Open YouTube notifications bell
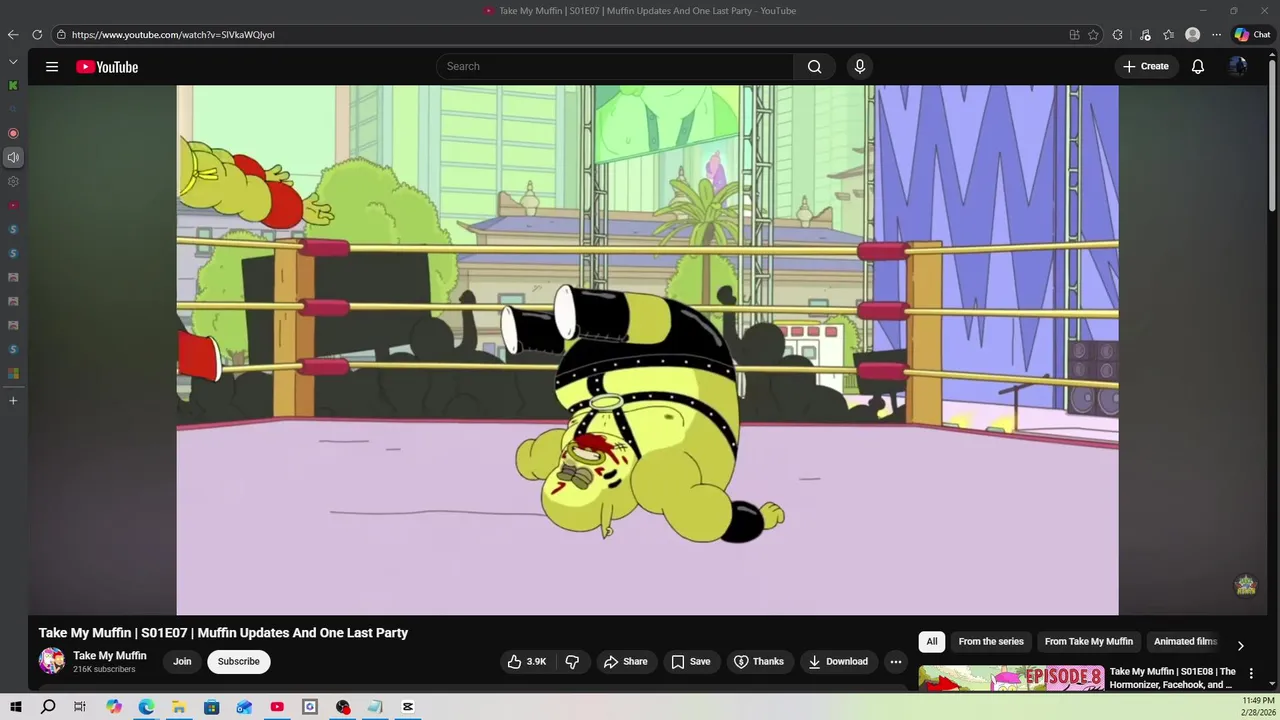 1197,67
